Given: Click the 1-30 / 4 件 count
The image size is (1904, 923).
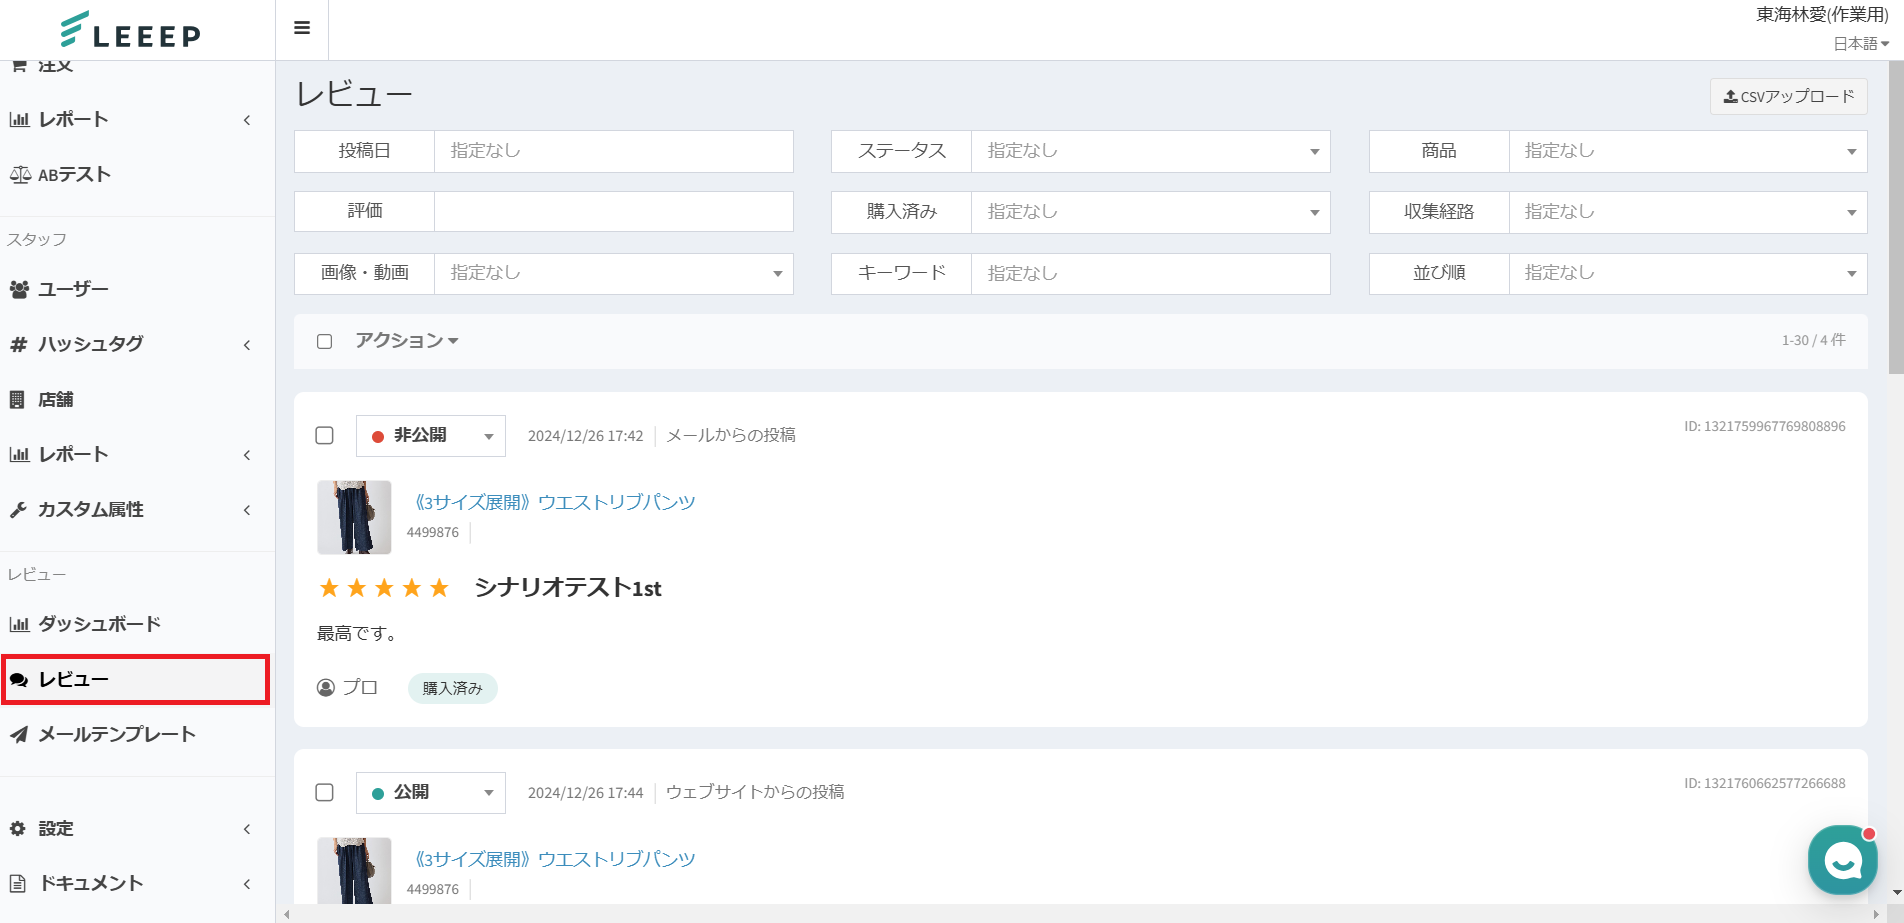Looking at the screenshot, I should 1813,341.
